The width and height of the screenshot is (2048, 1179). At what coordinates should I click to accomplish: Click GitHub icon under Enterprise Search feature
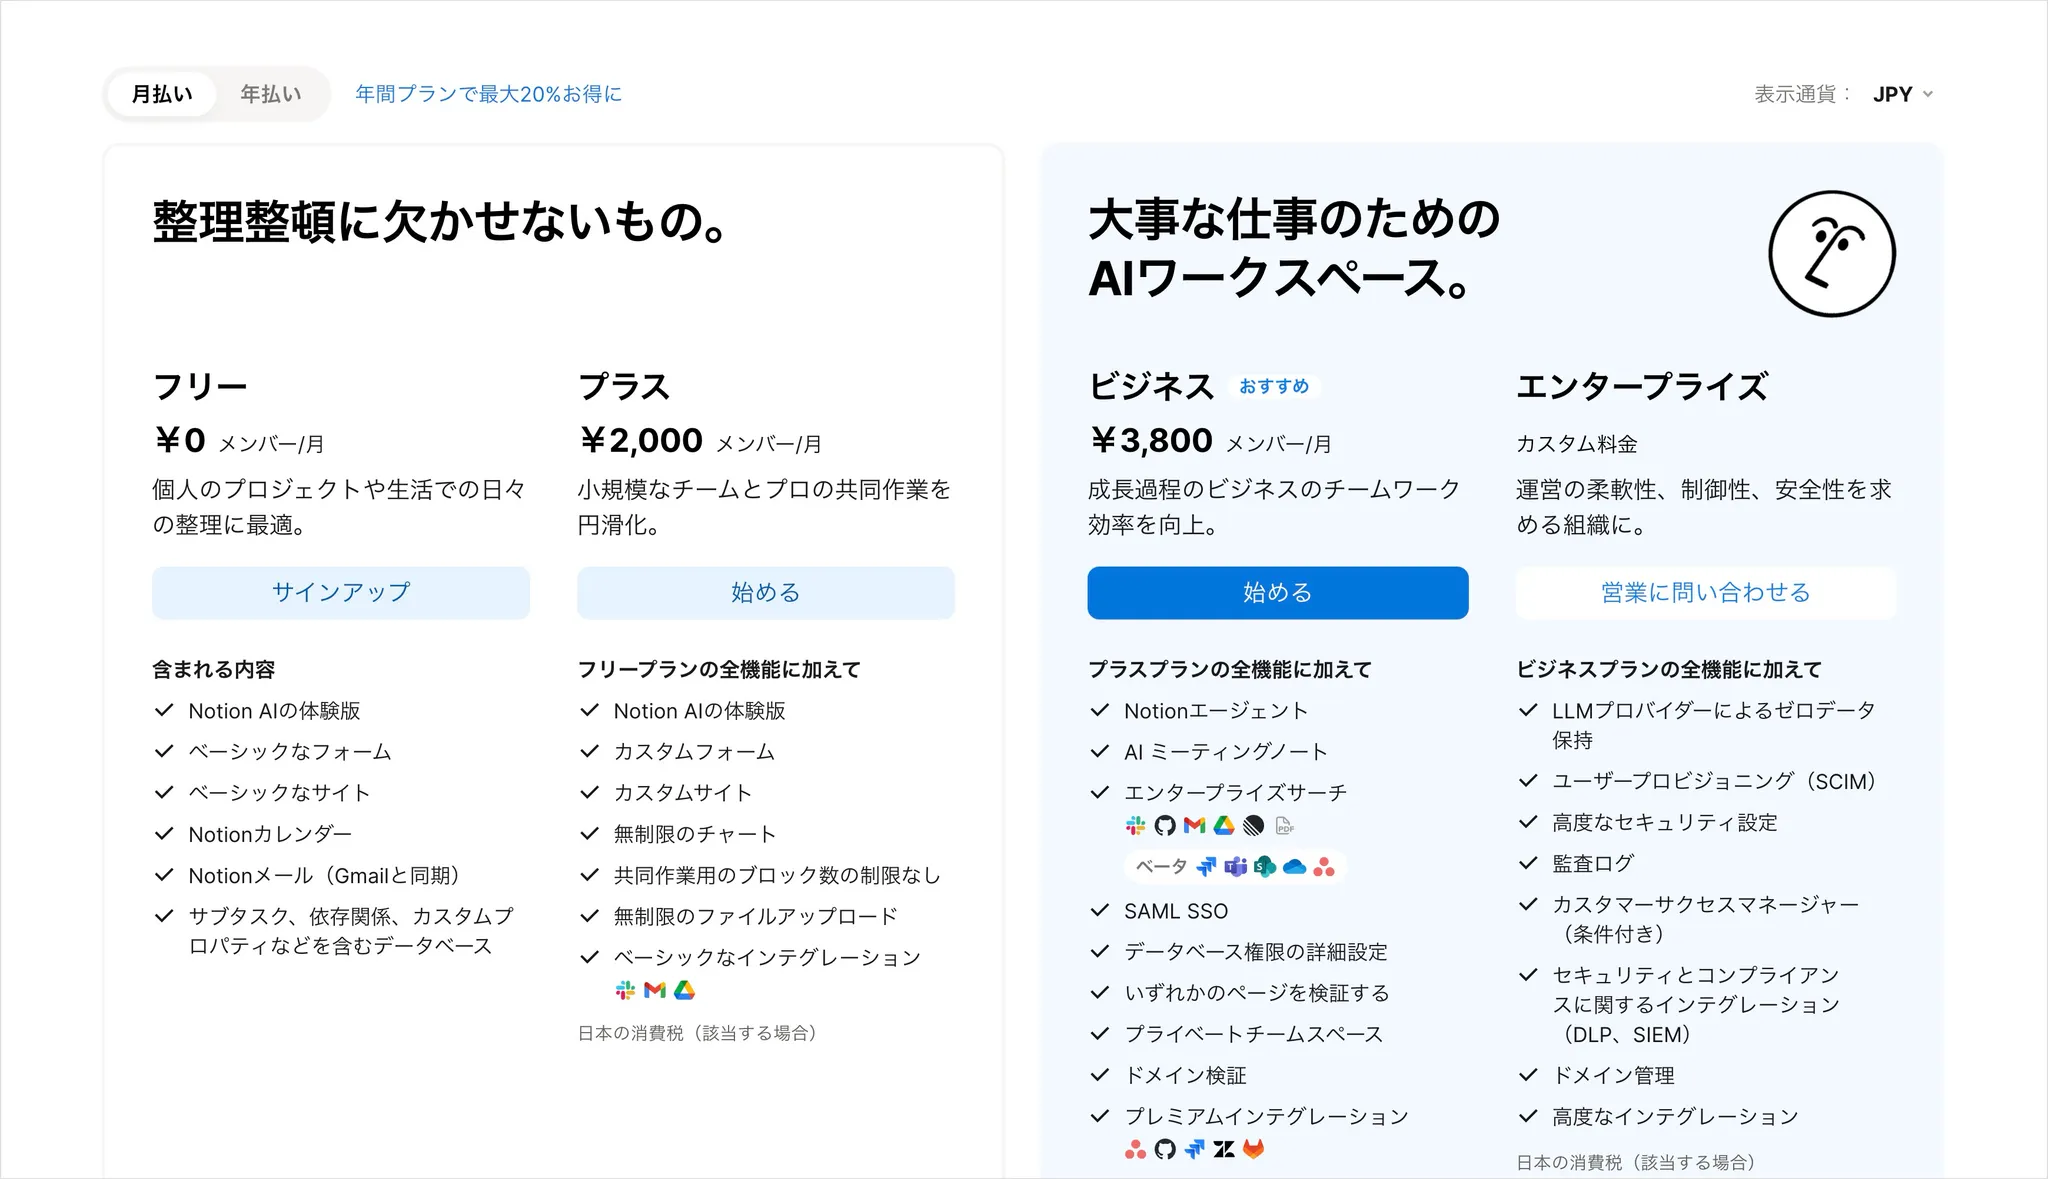tap(1164, 826)
